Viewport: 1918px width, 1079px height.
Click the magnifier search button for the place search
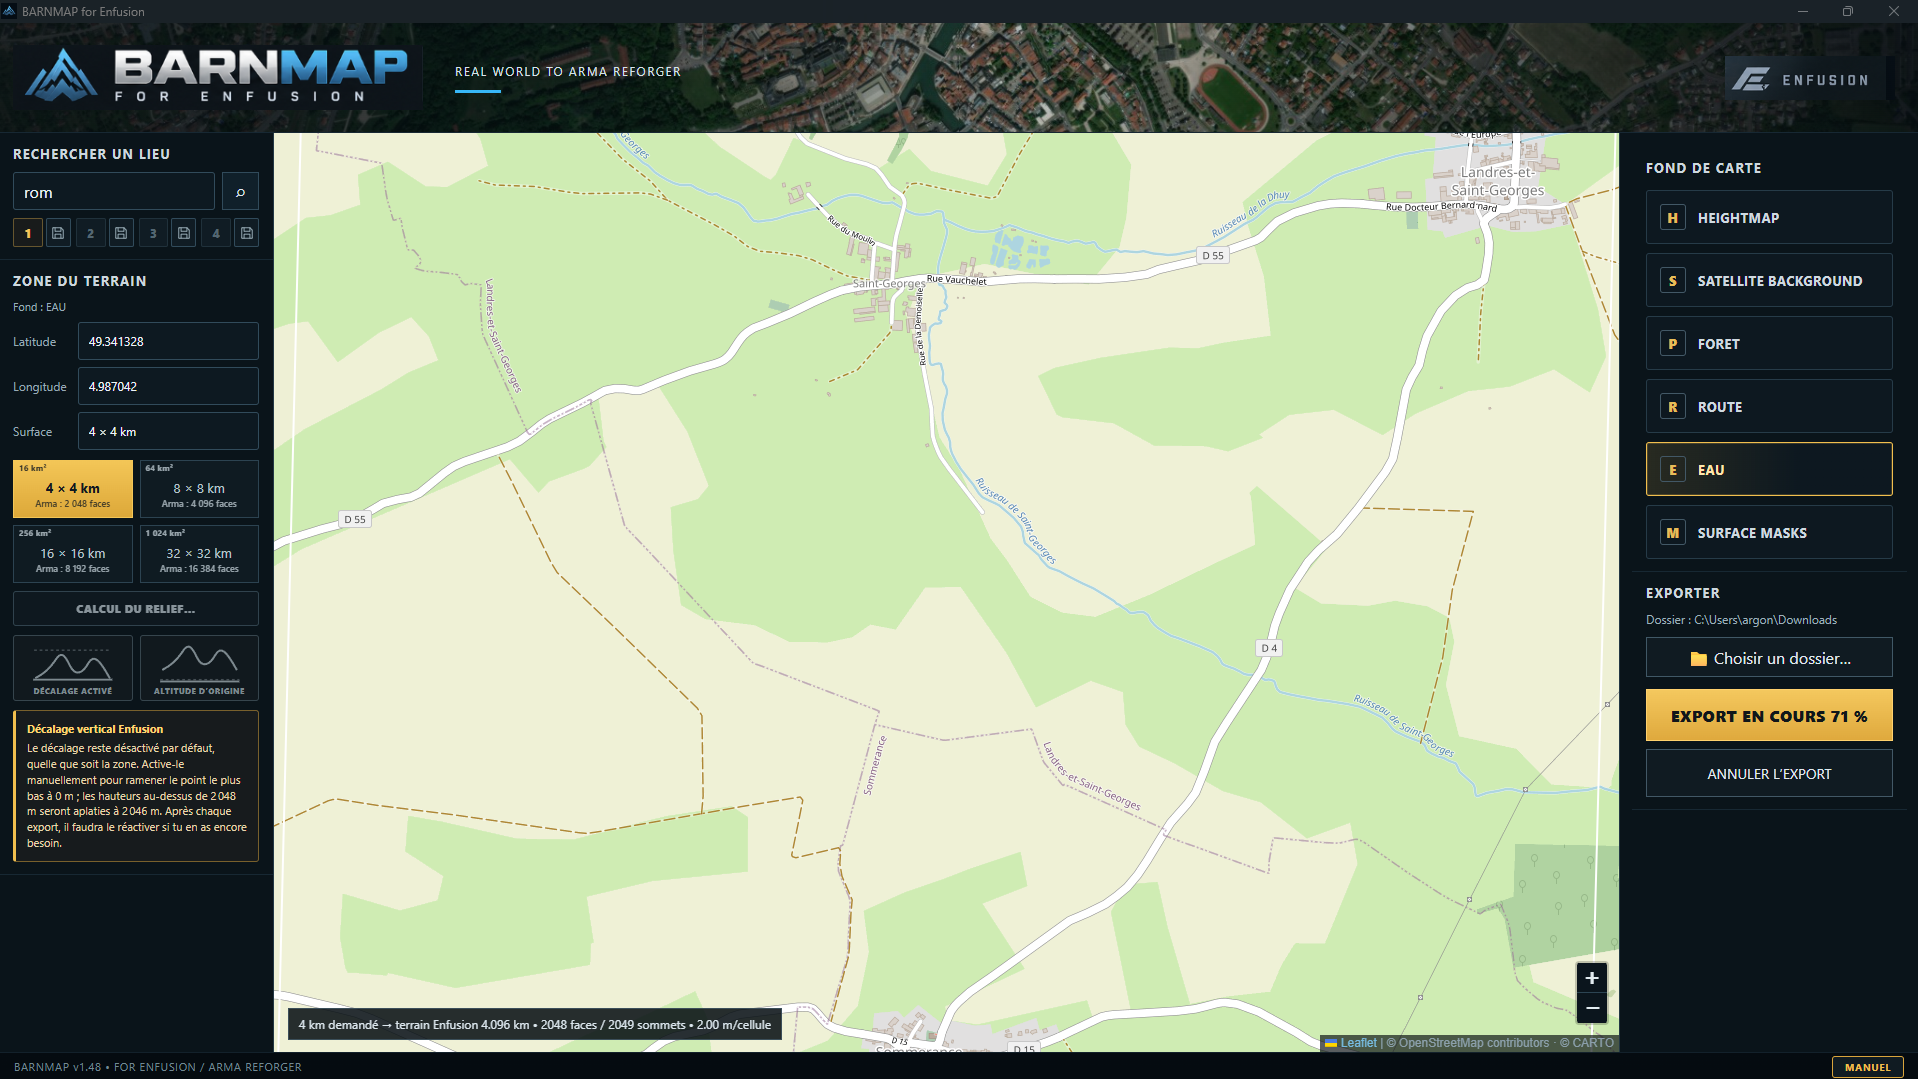tap(240, 192)
